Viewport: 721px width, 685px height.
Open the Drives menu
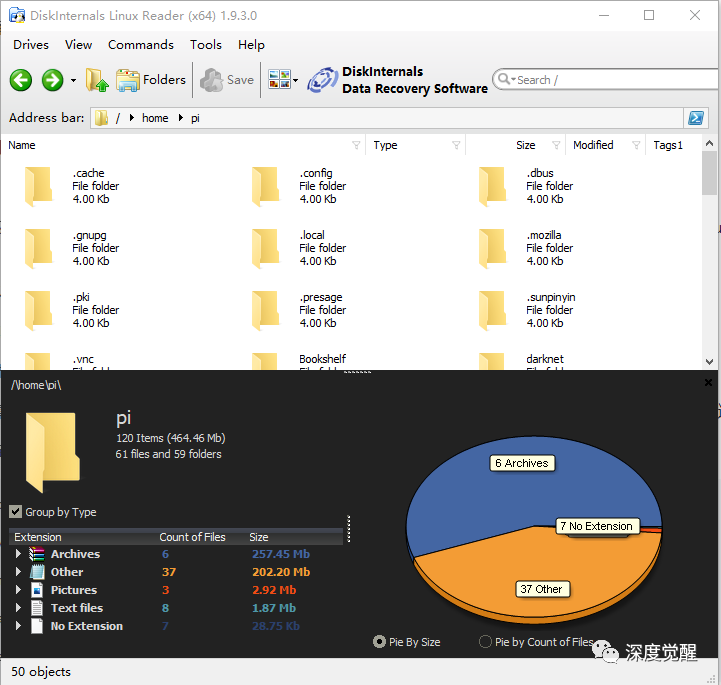point(31,45)
